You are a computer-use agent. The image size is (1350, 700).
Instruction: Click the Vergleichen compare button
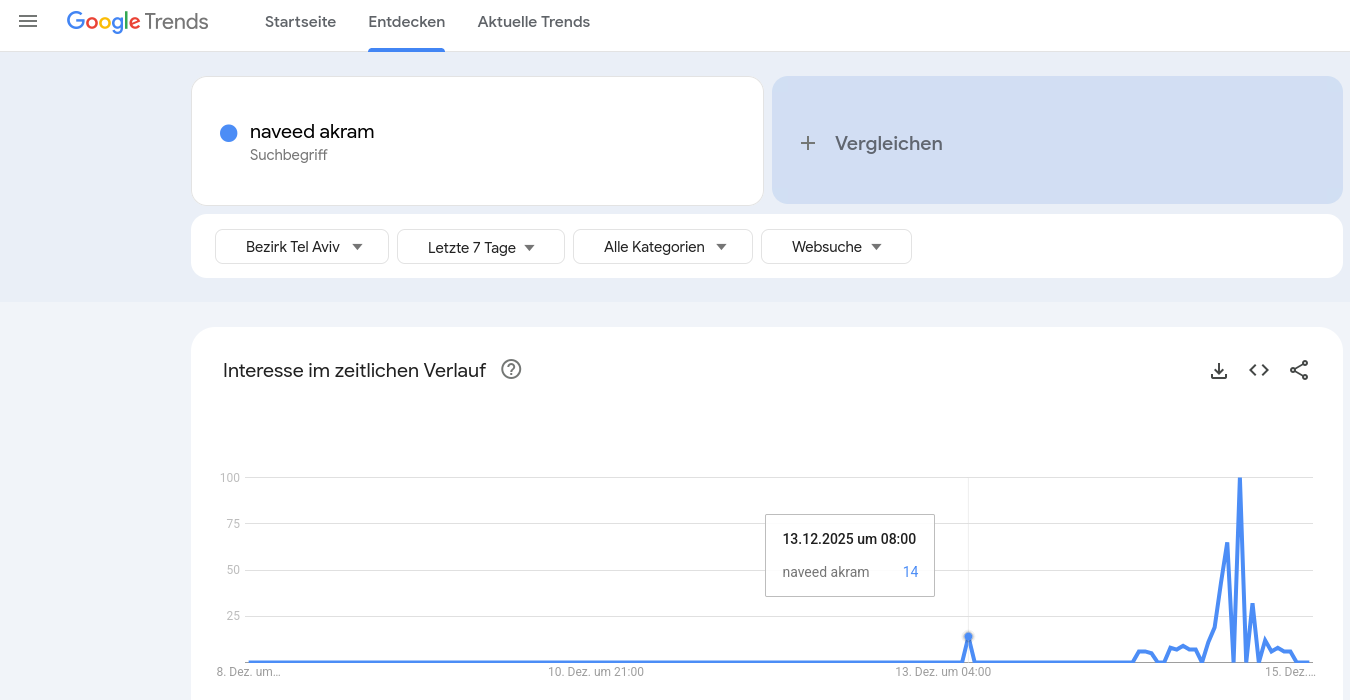click(1056, 141)
